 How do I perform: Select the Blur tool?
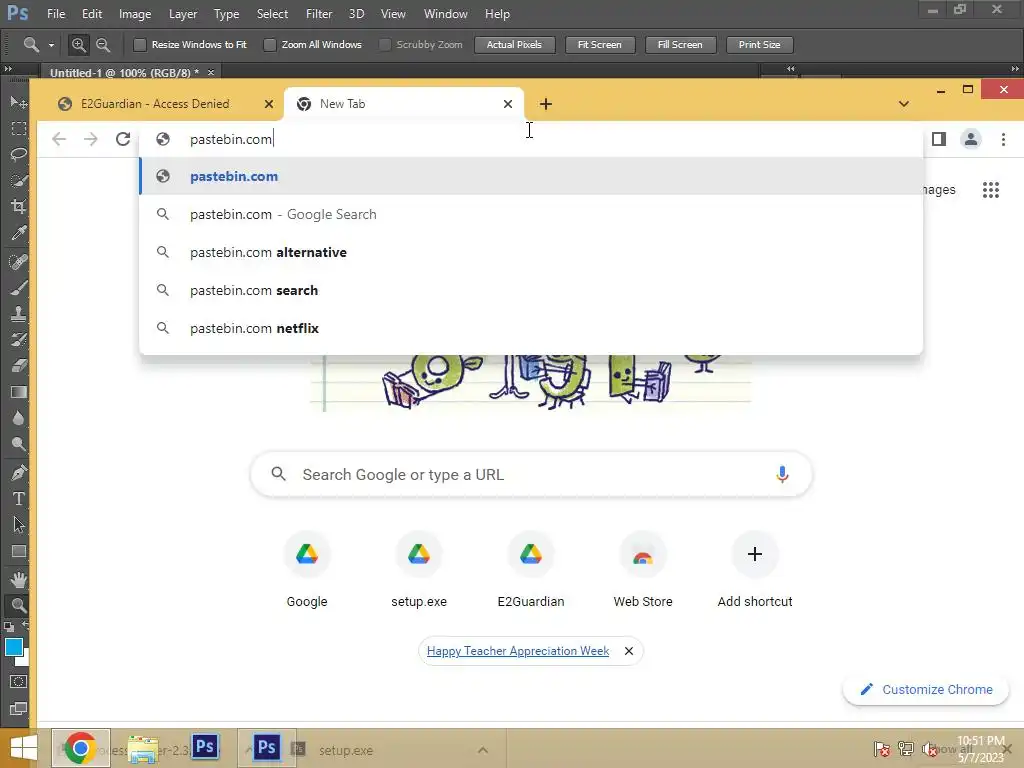click(x=18, y=418)
